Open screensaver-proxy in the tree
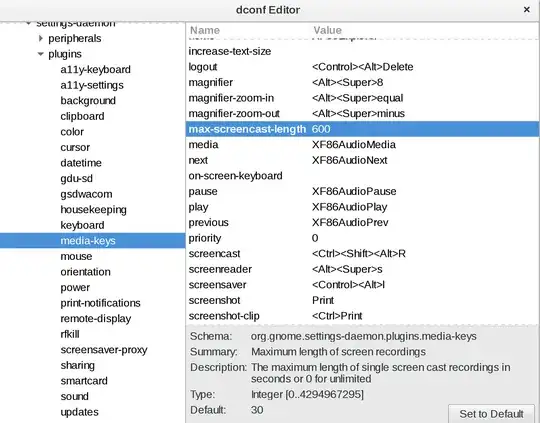 104,350
